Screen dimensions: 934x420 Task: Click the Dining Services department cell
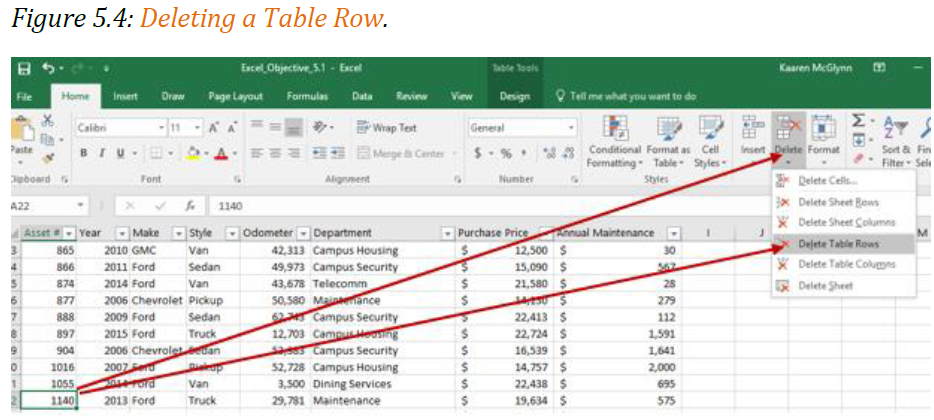pos(382,384)
